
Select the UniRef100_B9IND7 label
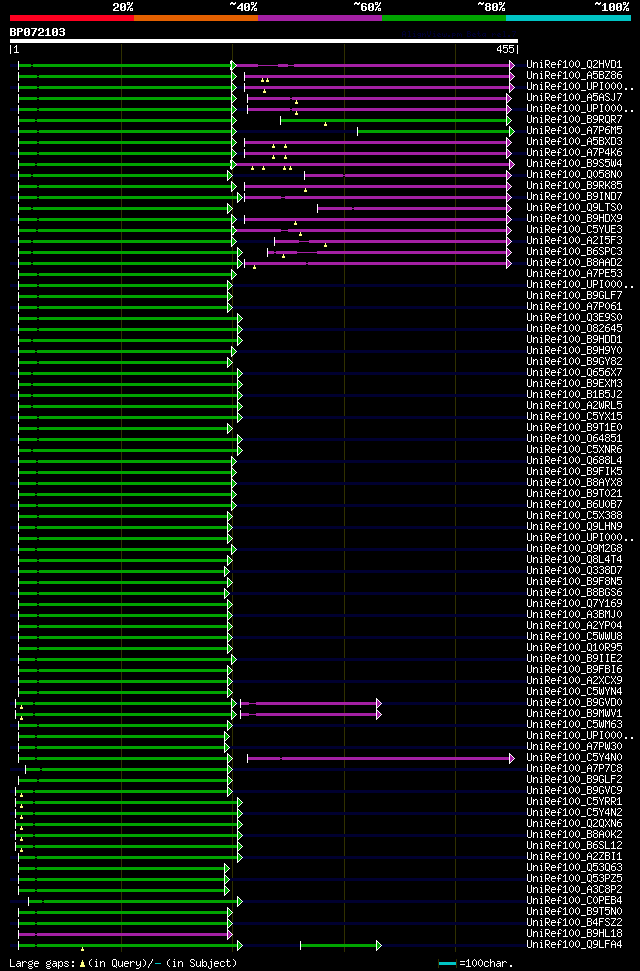(574, 196)
